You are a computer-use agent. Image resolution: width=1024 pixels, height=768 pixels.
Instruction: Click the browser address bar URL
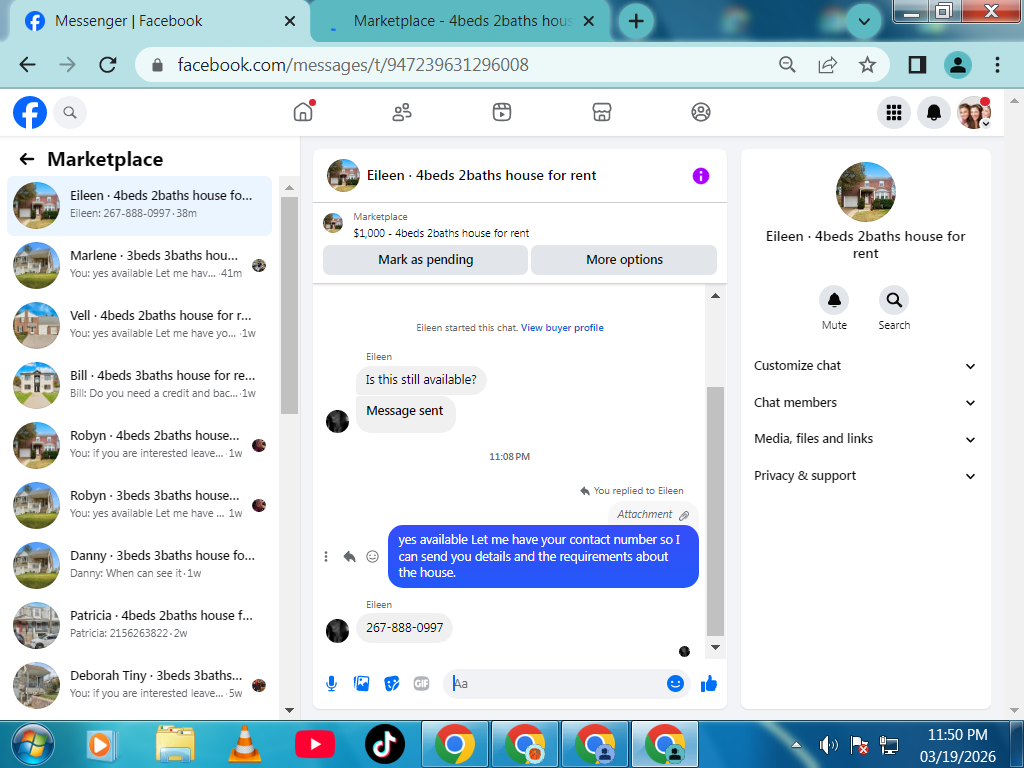(353, 65)
